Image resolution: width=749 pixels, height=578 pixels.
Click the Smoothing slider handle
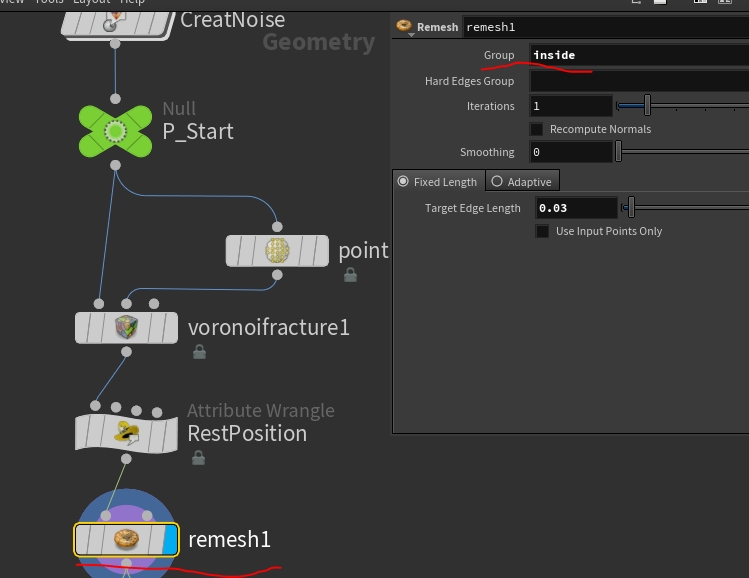(x=619, y=151)
